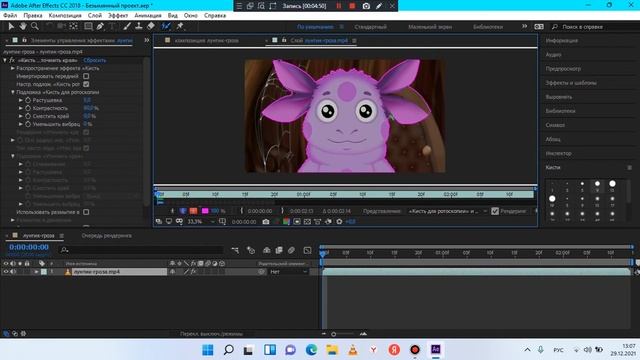Expand the лунтик-гроза.mp4 layer in timeline
The width and height of the screenshot is (640, 360).
pos(36,271)
